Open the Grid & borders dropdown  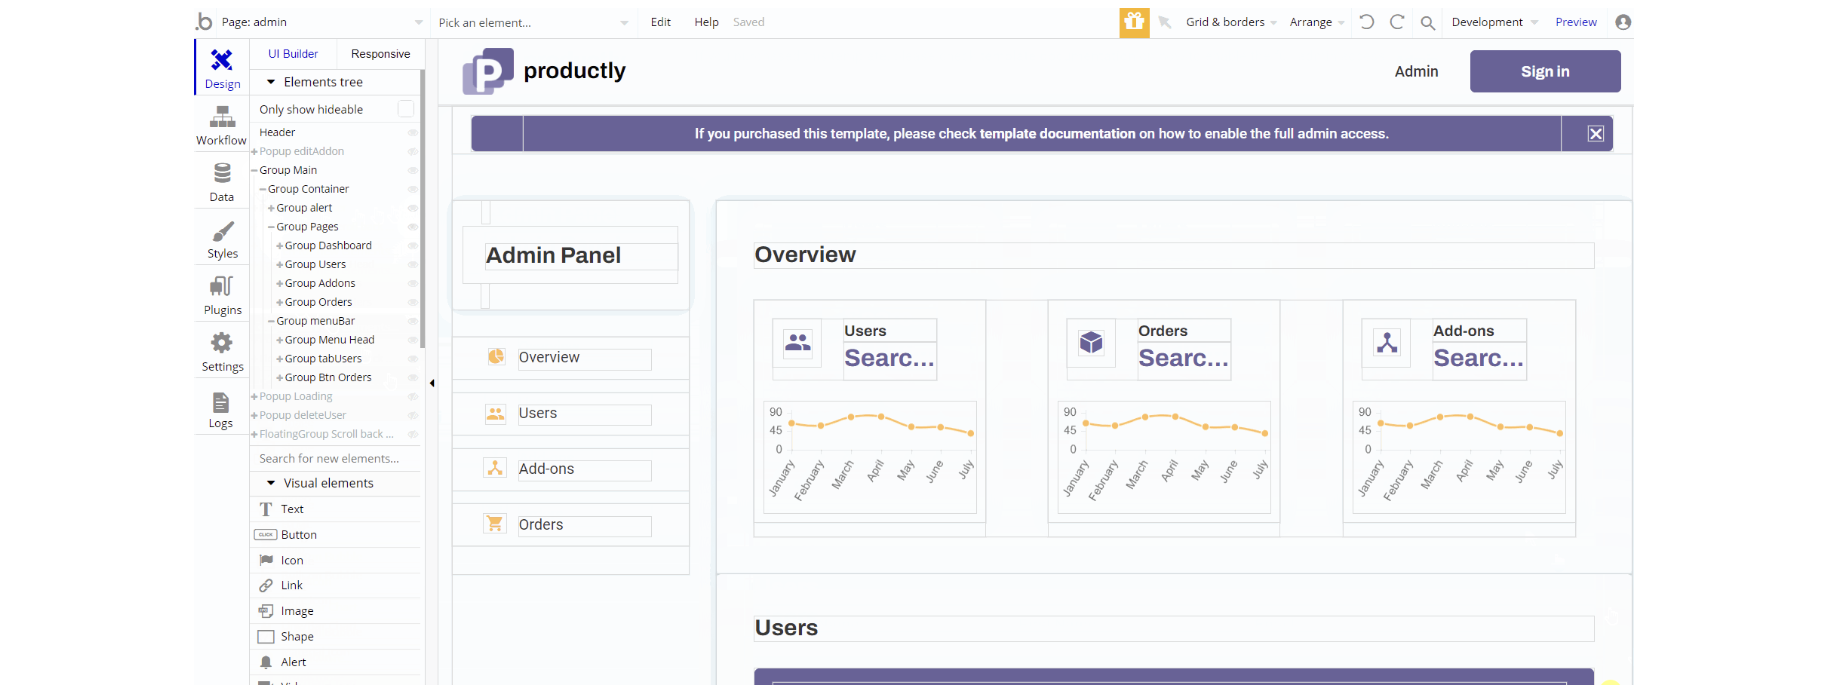coord(1231,22)
